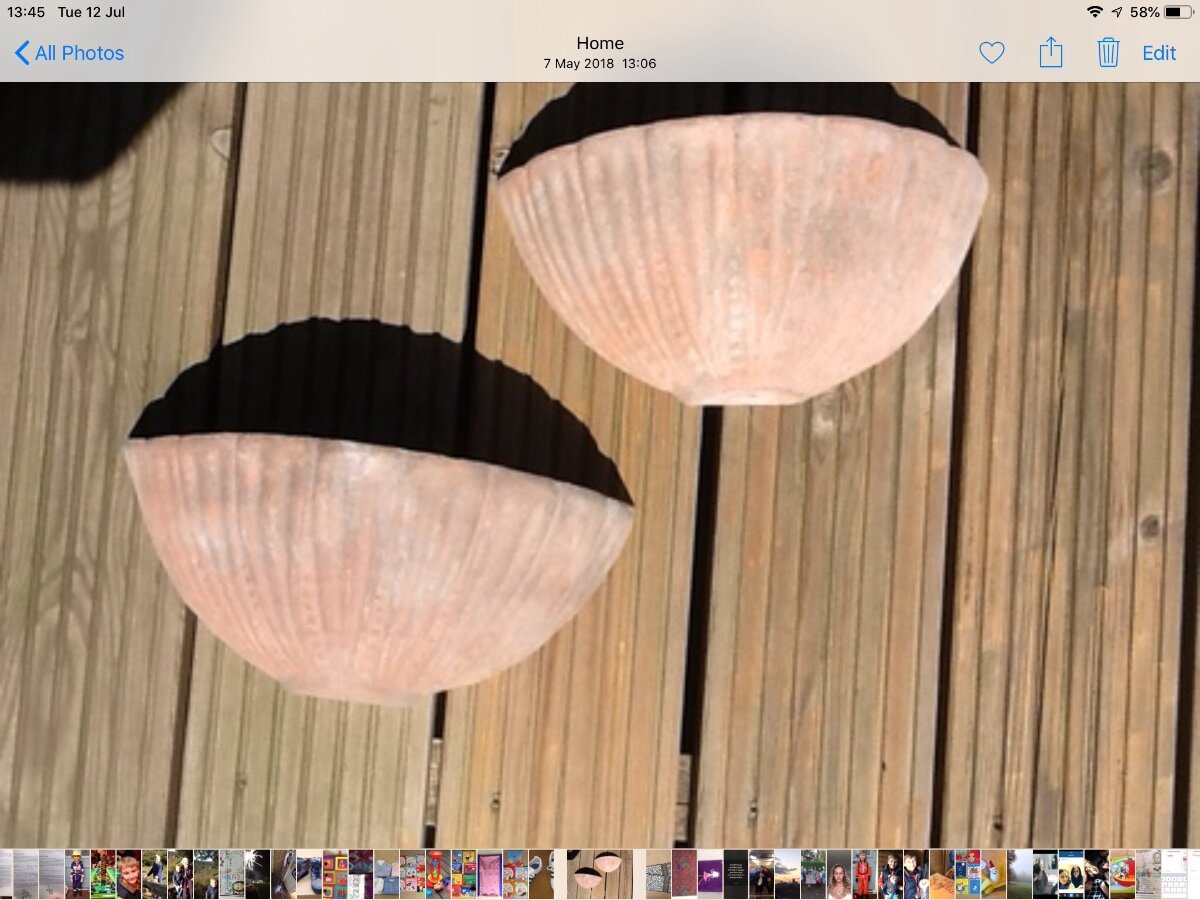
Task: Open the sparkler firework thumbnail
Action: pyautogui.click(x=257, y=874)
